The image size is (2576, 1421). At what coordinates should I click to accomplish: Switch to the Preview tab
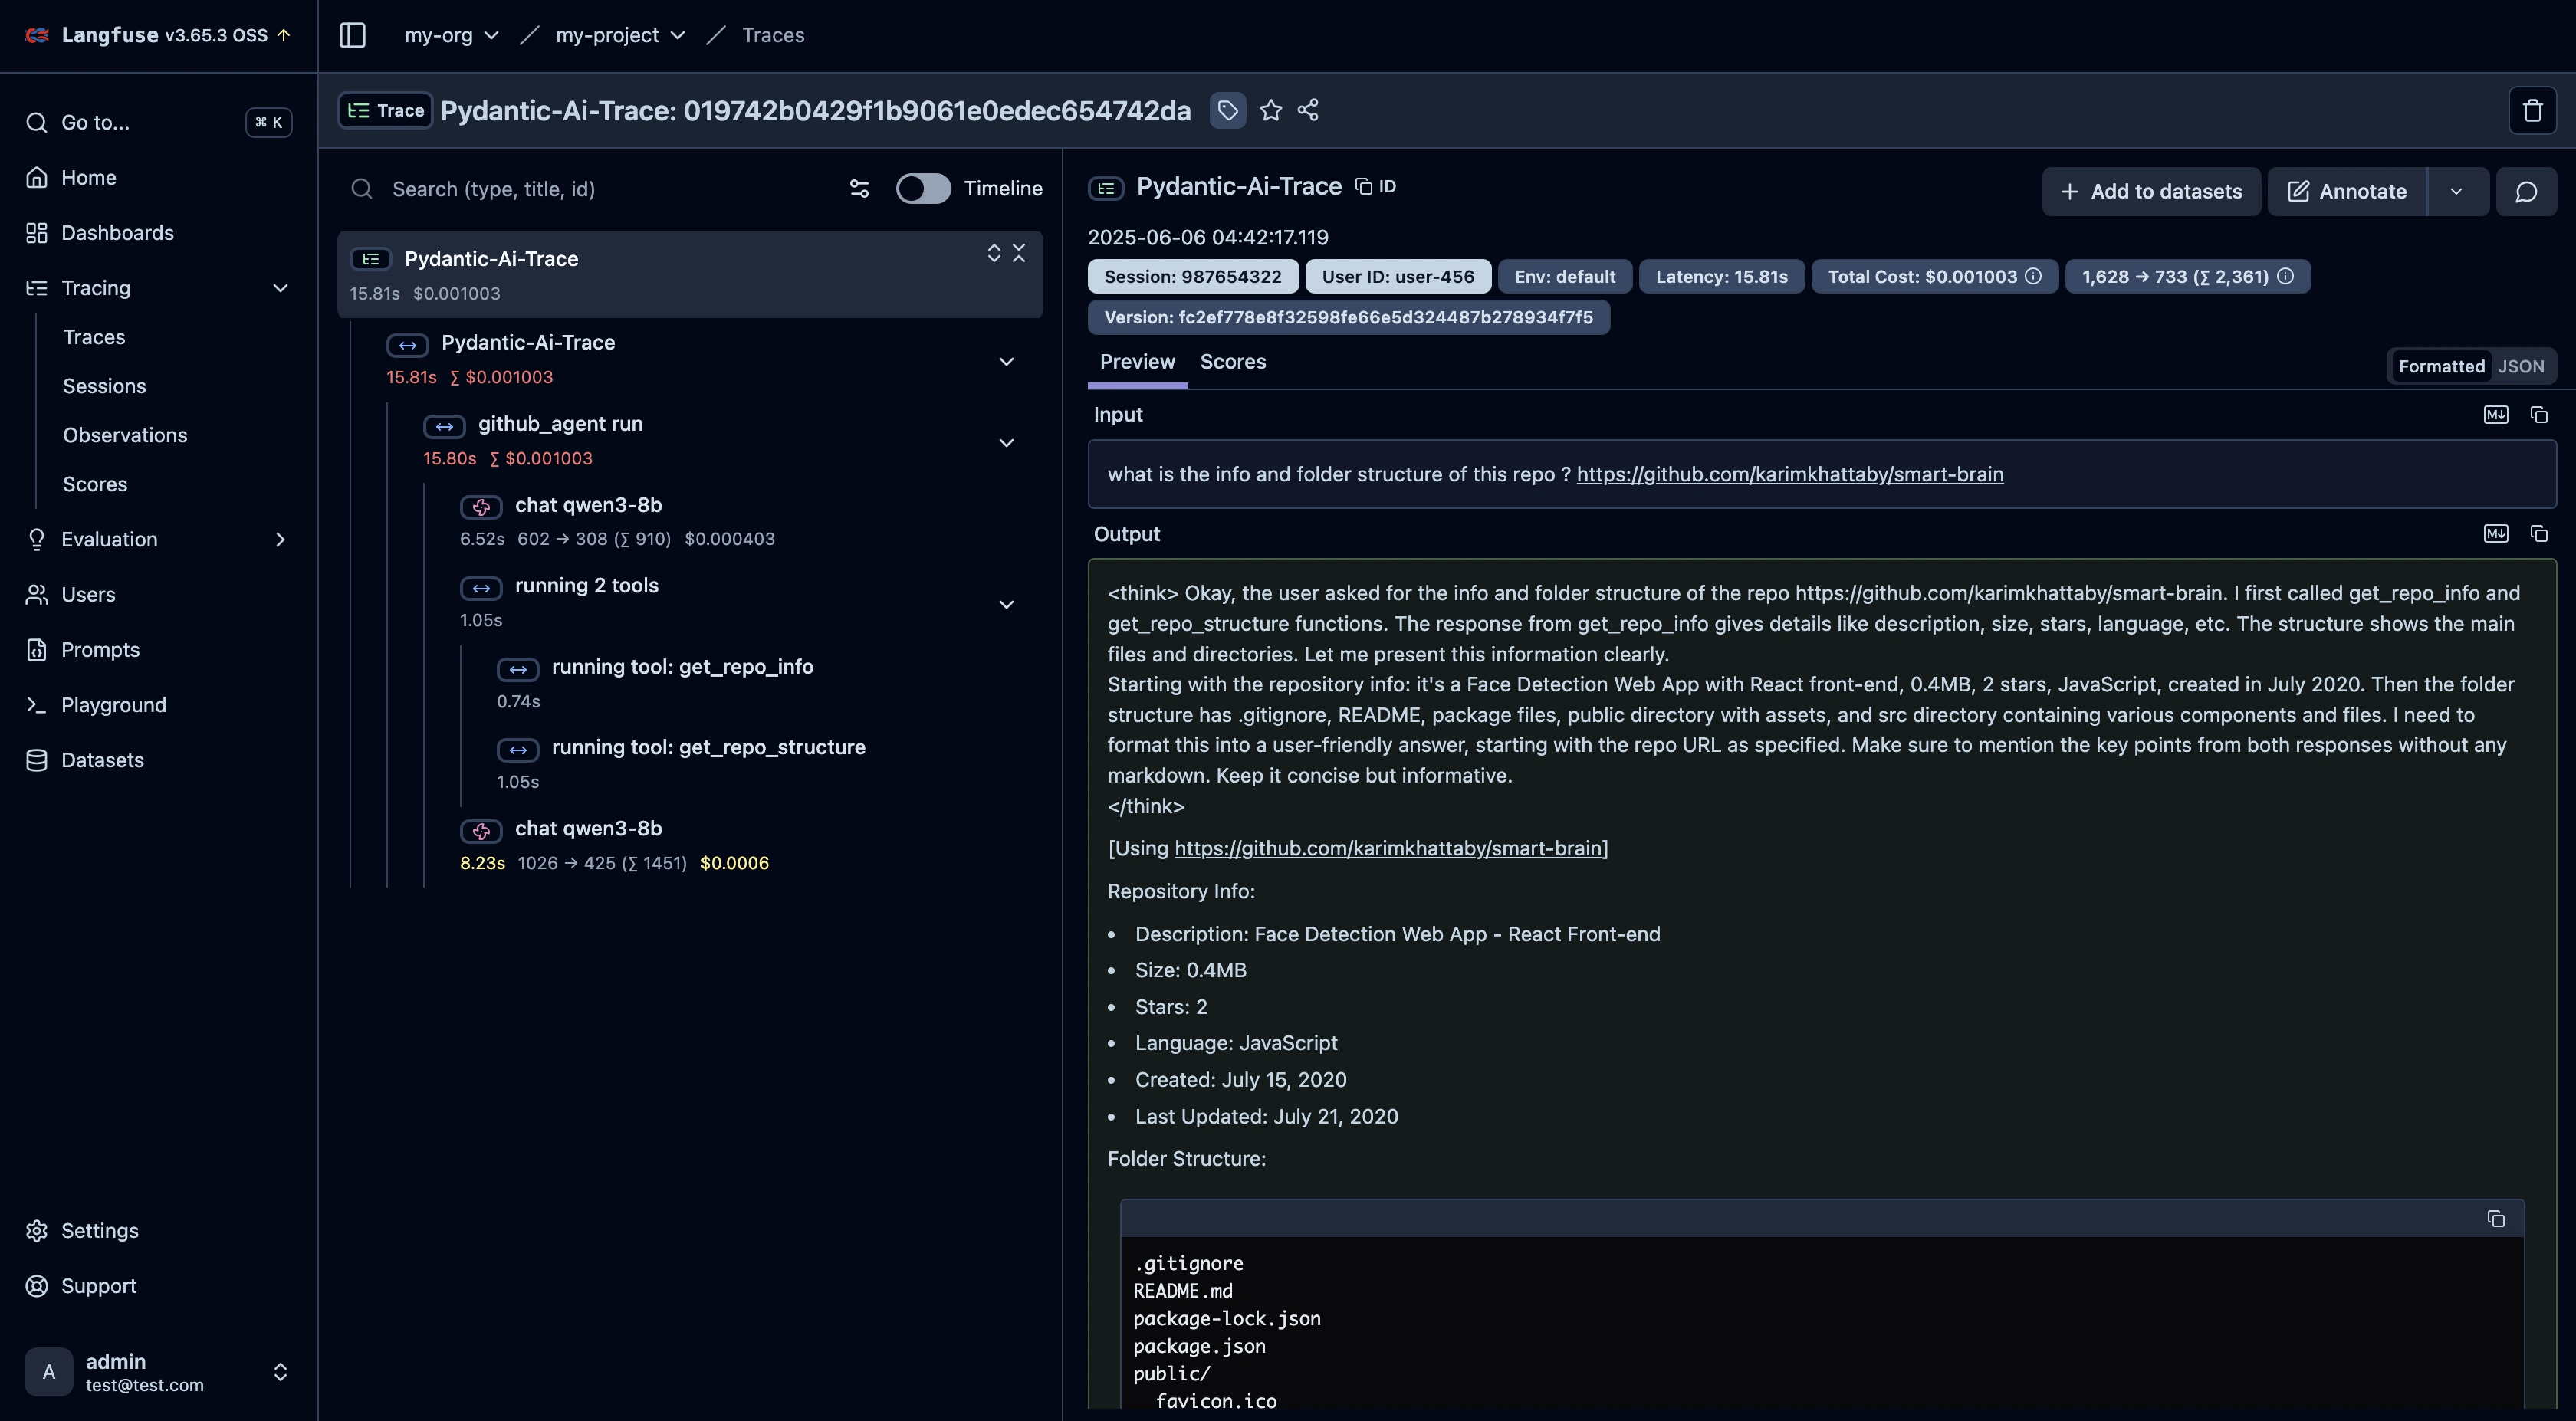[x=1137, y=362]
